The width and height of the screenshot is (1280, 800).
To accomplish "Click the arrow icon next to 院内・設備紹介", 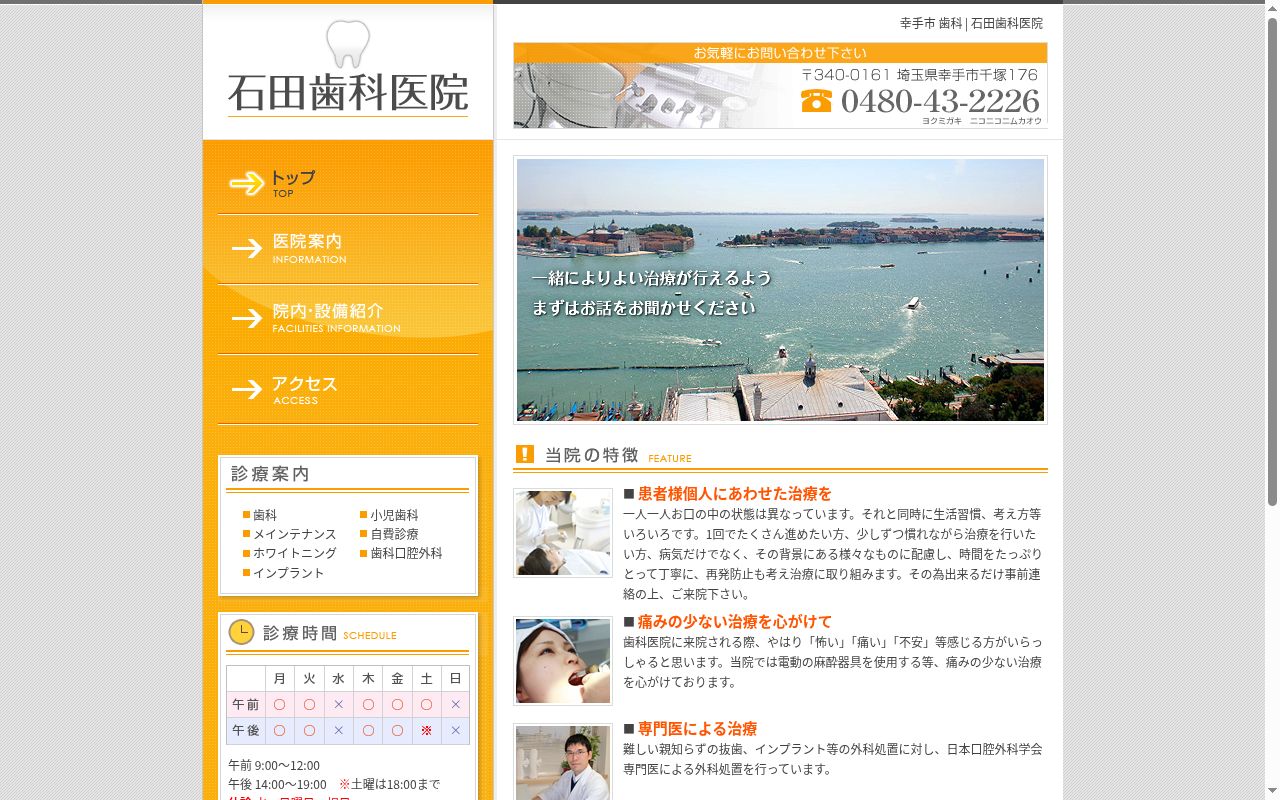I will pos(247,318).
